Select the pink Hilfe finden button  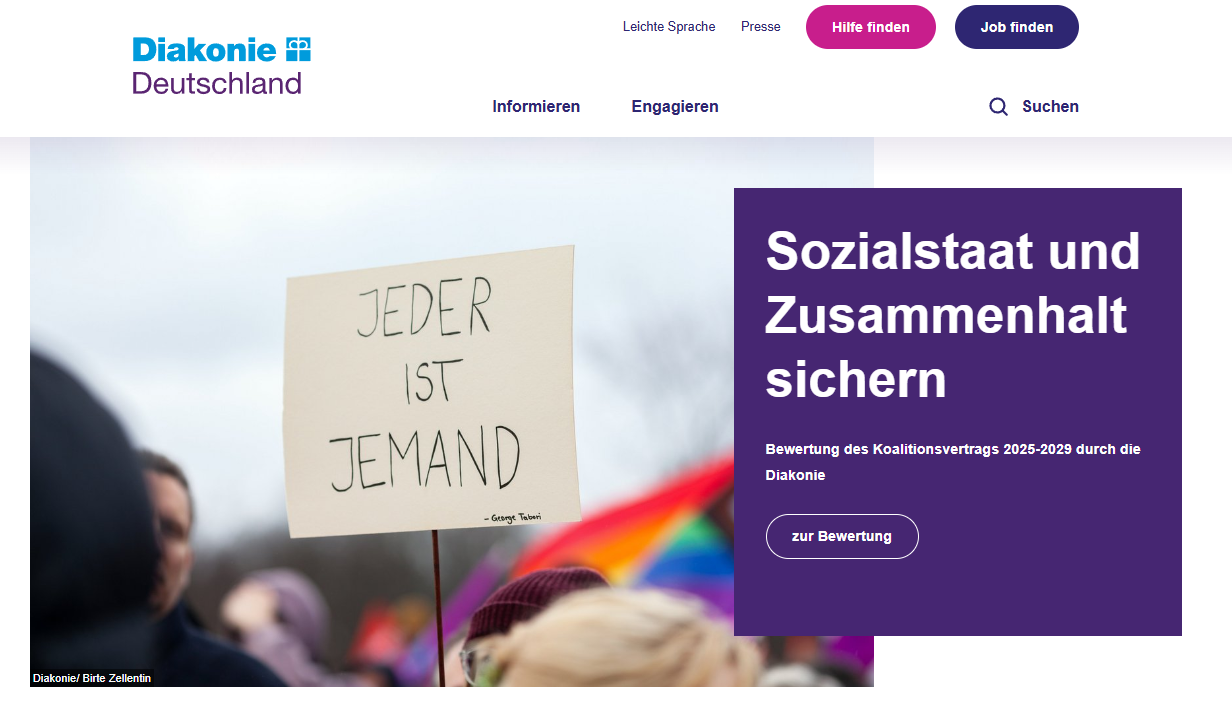click(871, 27)
